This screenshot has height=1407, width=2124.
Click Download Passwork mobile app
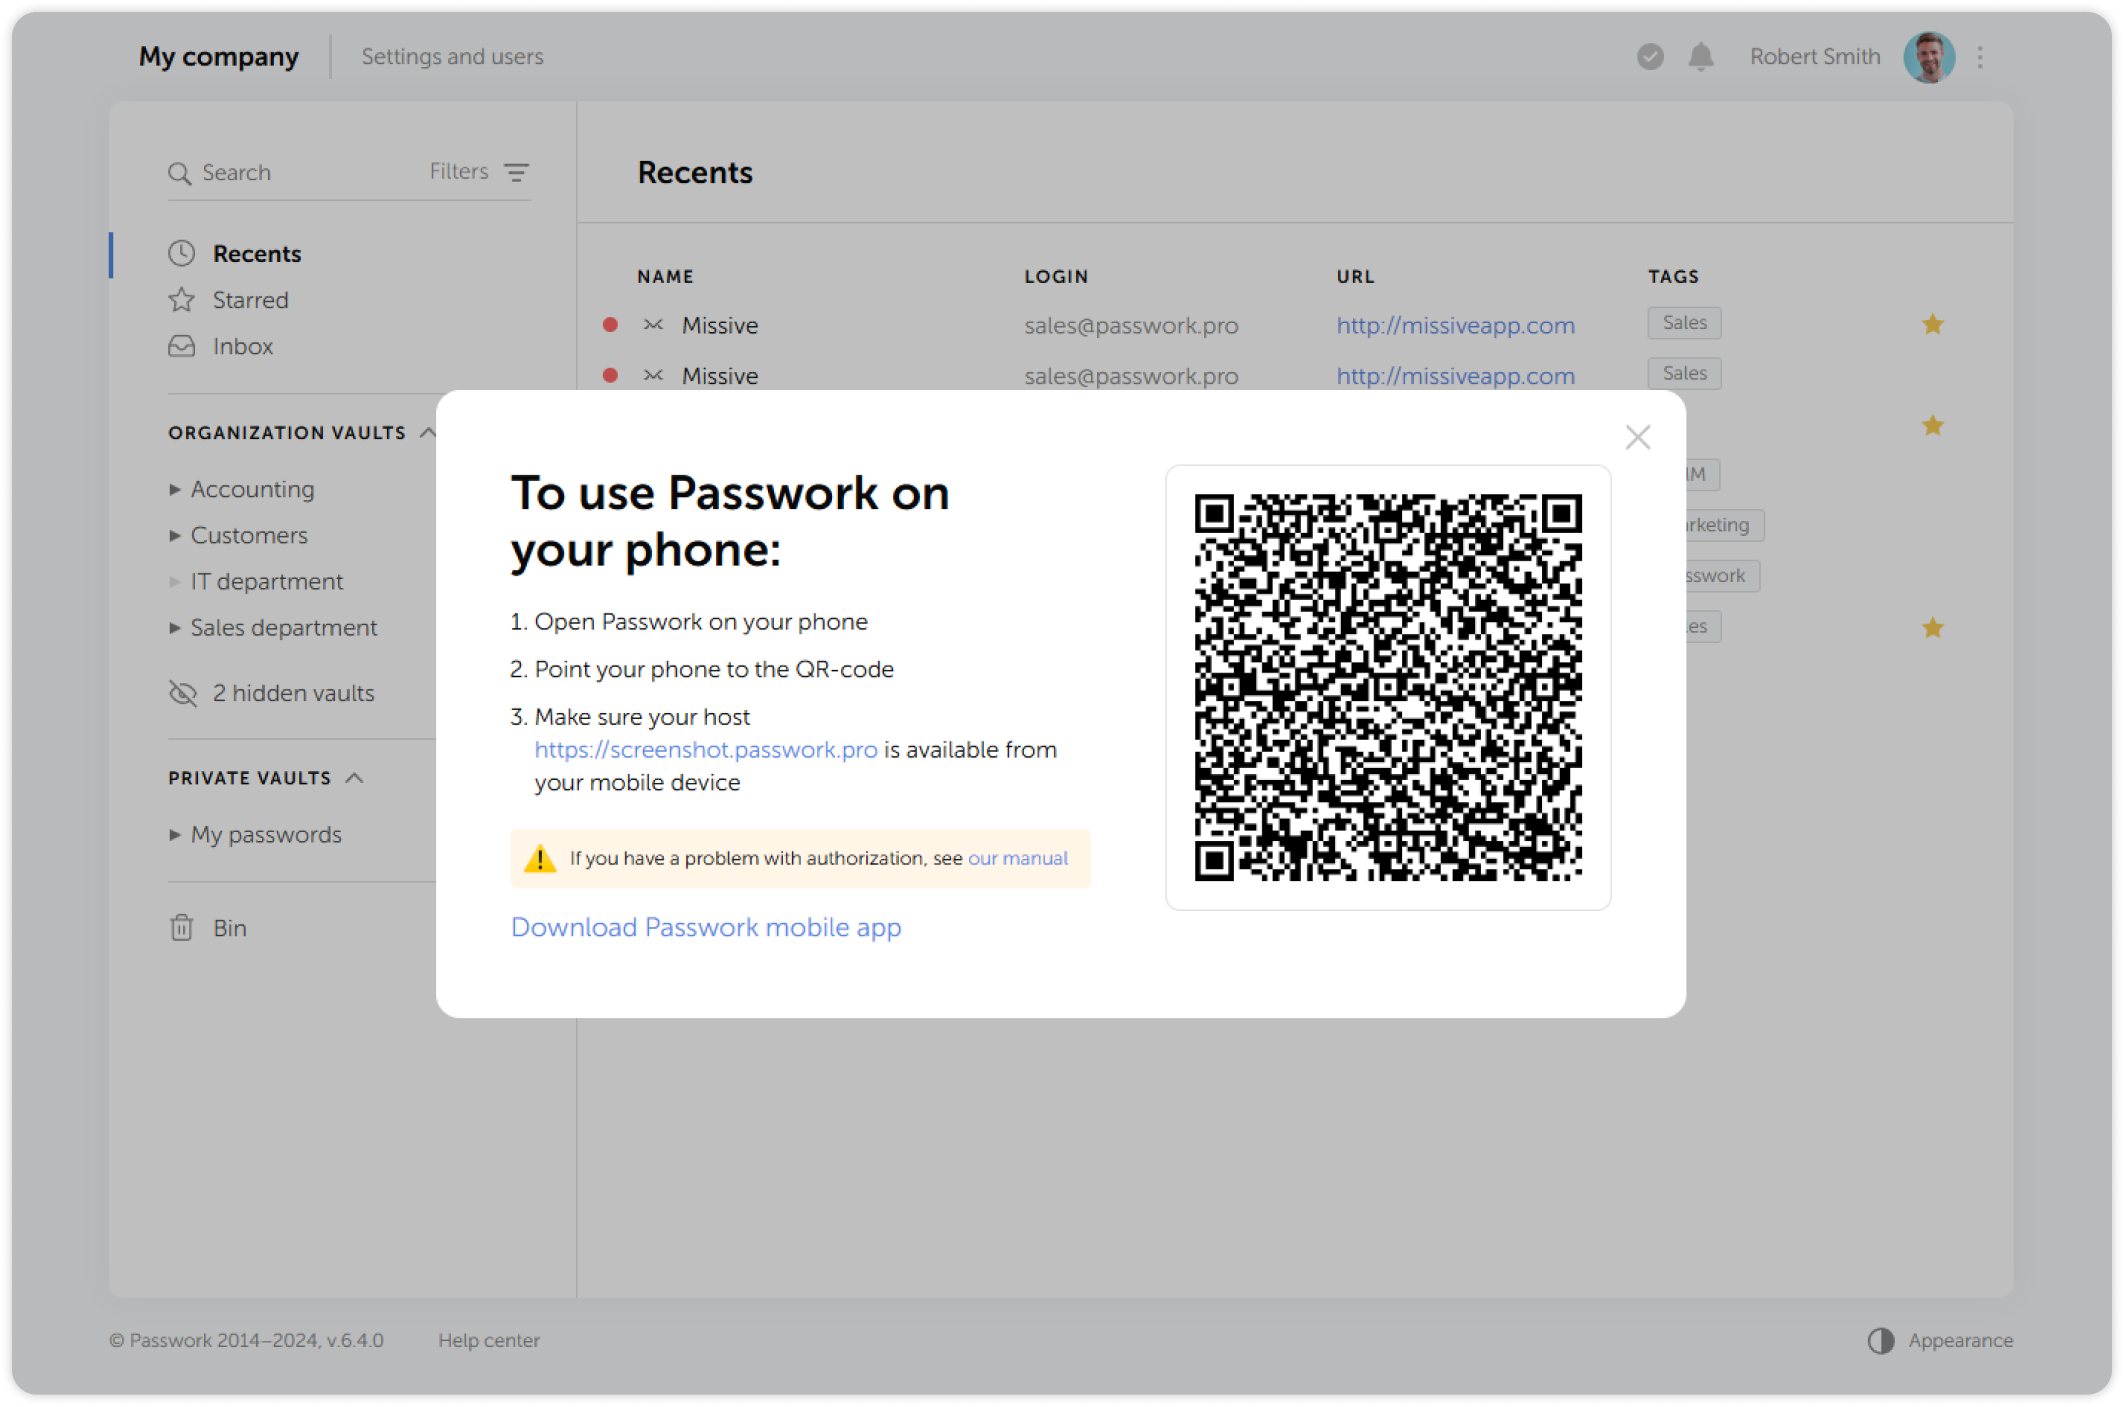pyautogui.click(x=705, y=927)
